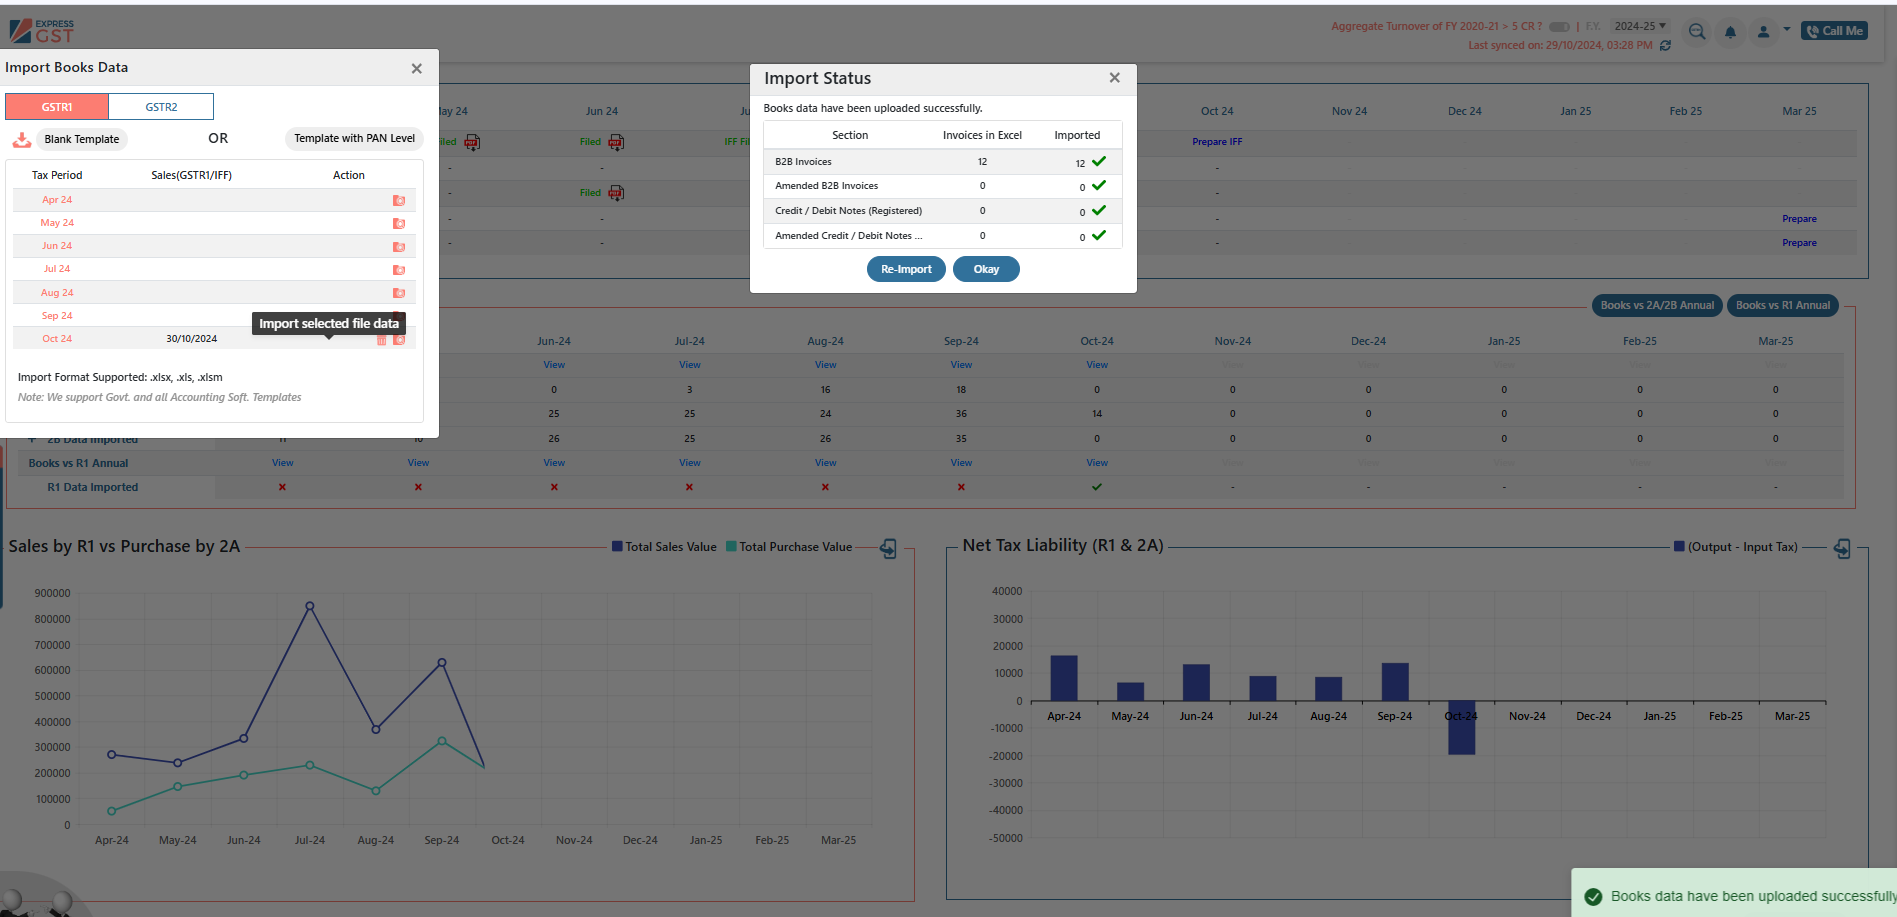Screen dimensions: 1897x917
Task: Open the Express GST logo home
Action: point(42,31)
